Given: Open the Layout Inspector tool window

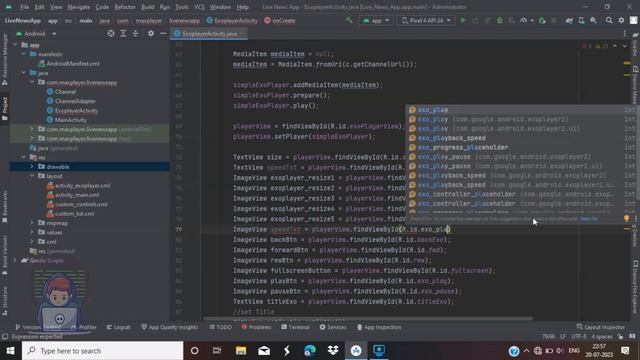Looking at the screenshot, I should pos(600,327).
